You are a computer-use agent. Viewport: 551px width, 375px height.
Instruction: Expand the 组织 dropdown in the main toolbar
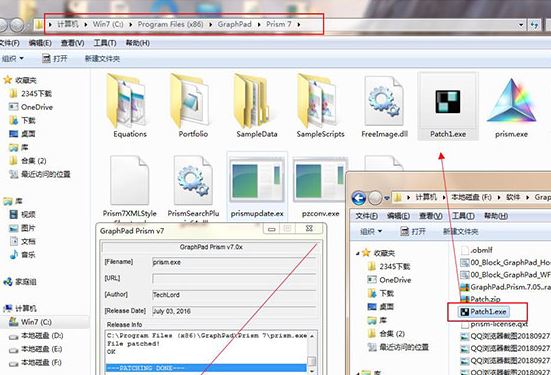pyautogui.click(x=13, y=58)
